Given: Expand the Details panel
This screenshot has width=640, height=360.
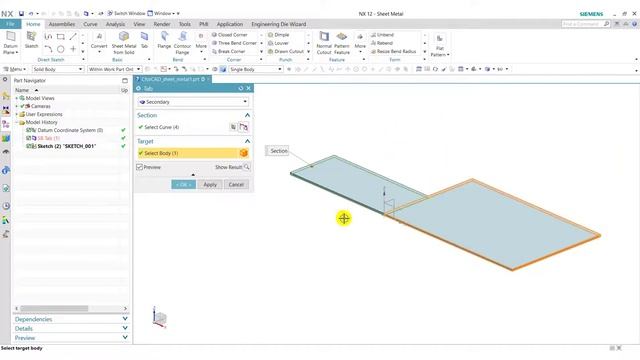Looking at the screenshot, I should 125,328.
